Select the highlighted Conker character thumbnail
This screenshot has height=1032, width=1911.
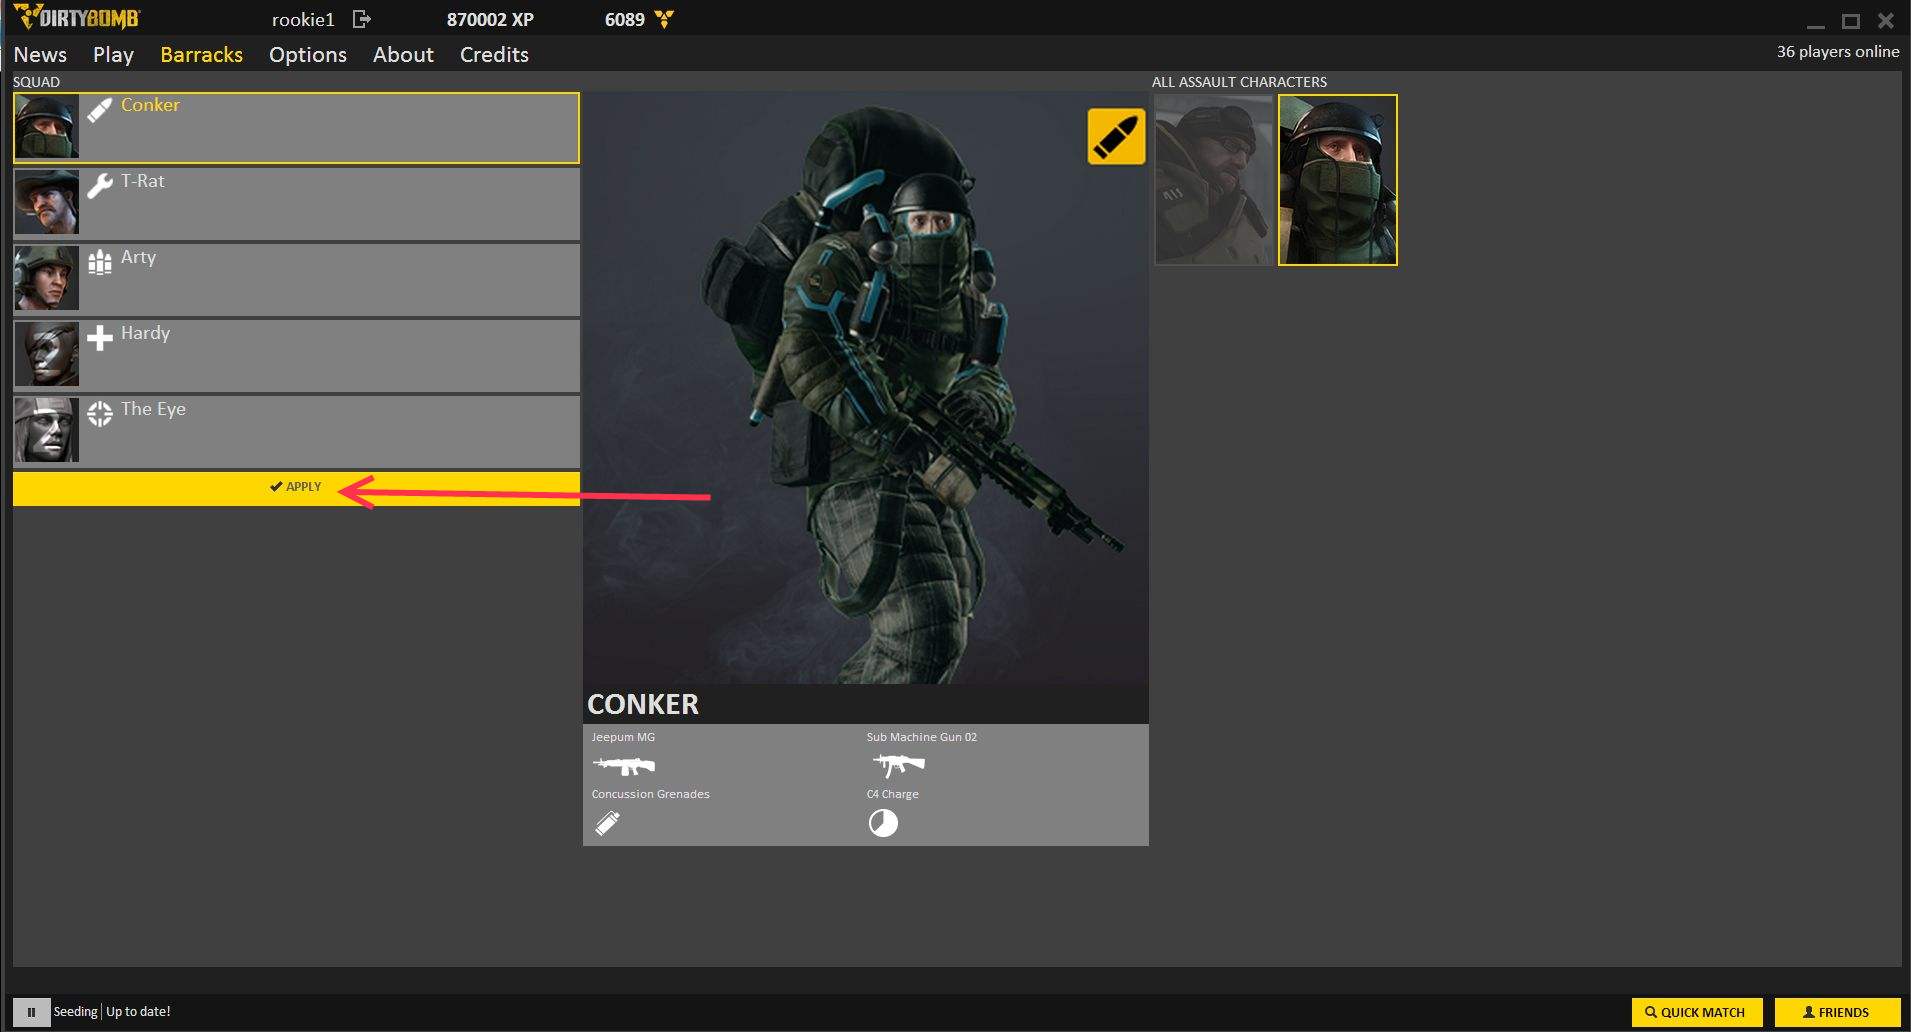1337,180
